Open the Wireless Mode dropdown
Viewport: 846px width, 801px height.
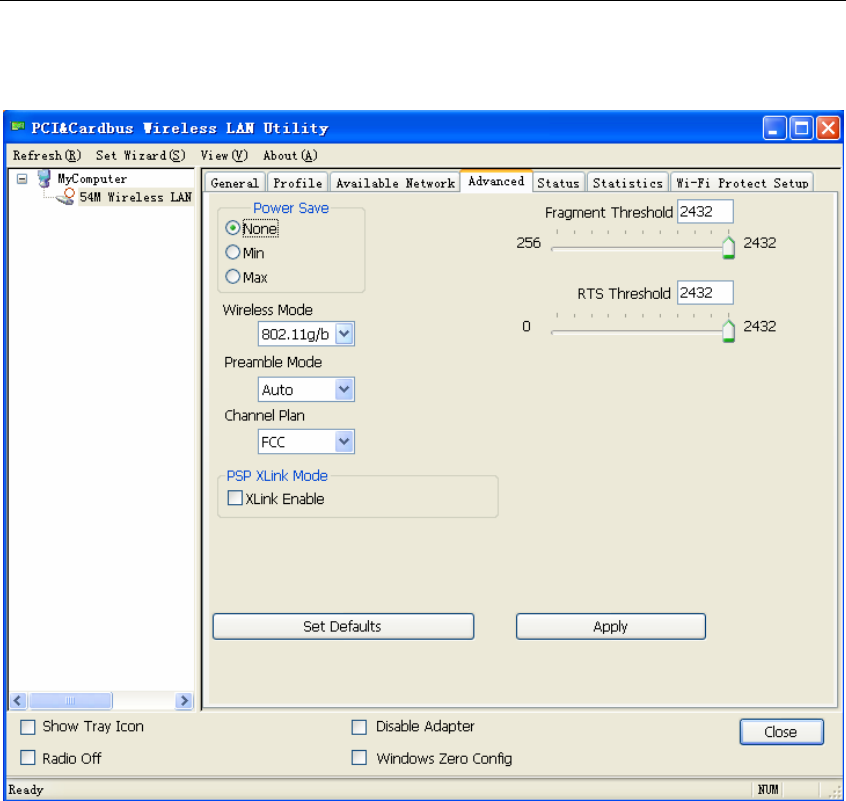(x=345, y=334)
